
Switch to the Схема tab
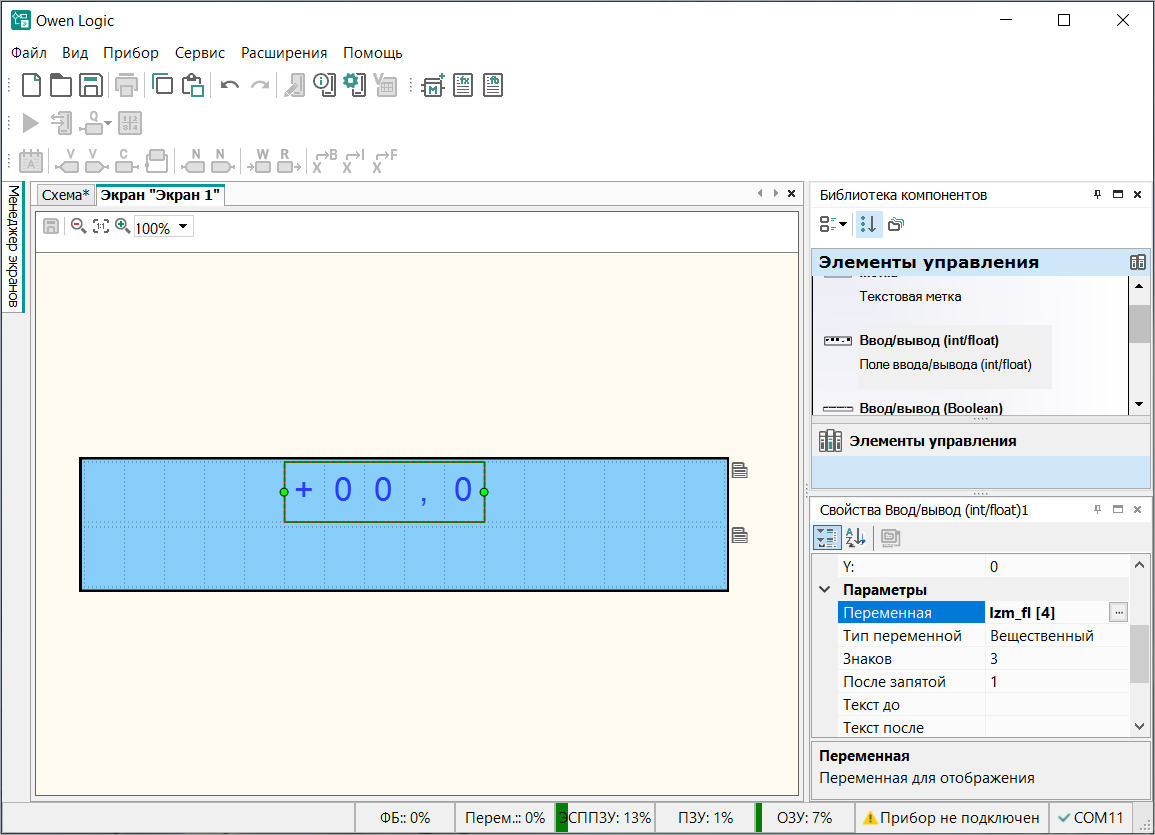pyautogui.click(x=65, y=195)
